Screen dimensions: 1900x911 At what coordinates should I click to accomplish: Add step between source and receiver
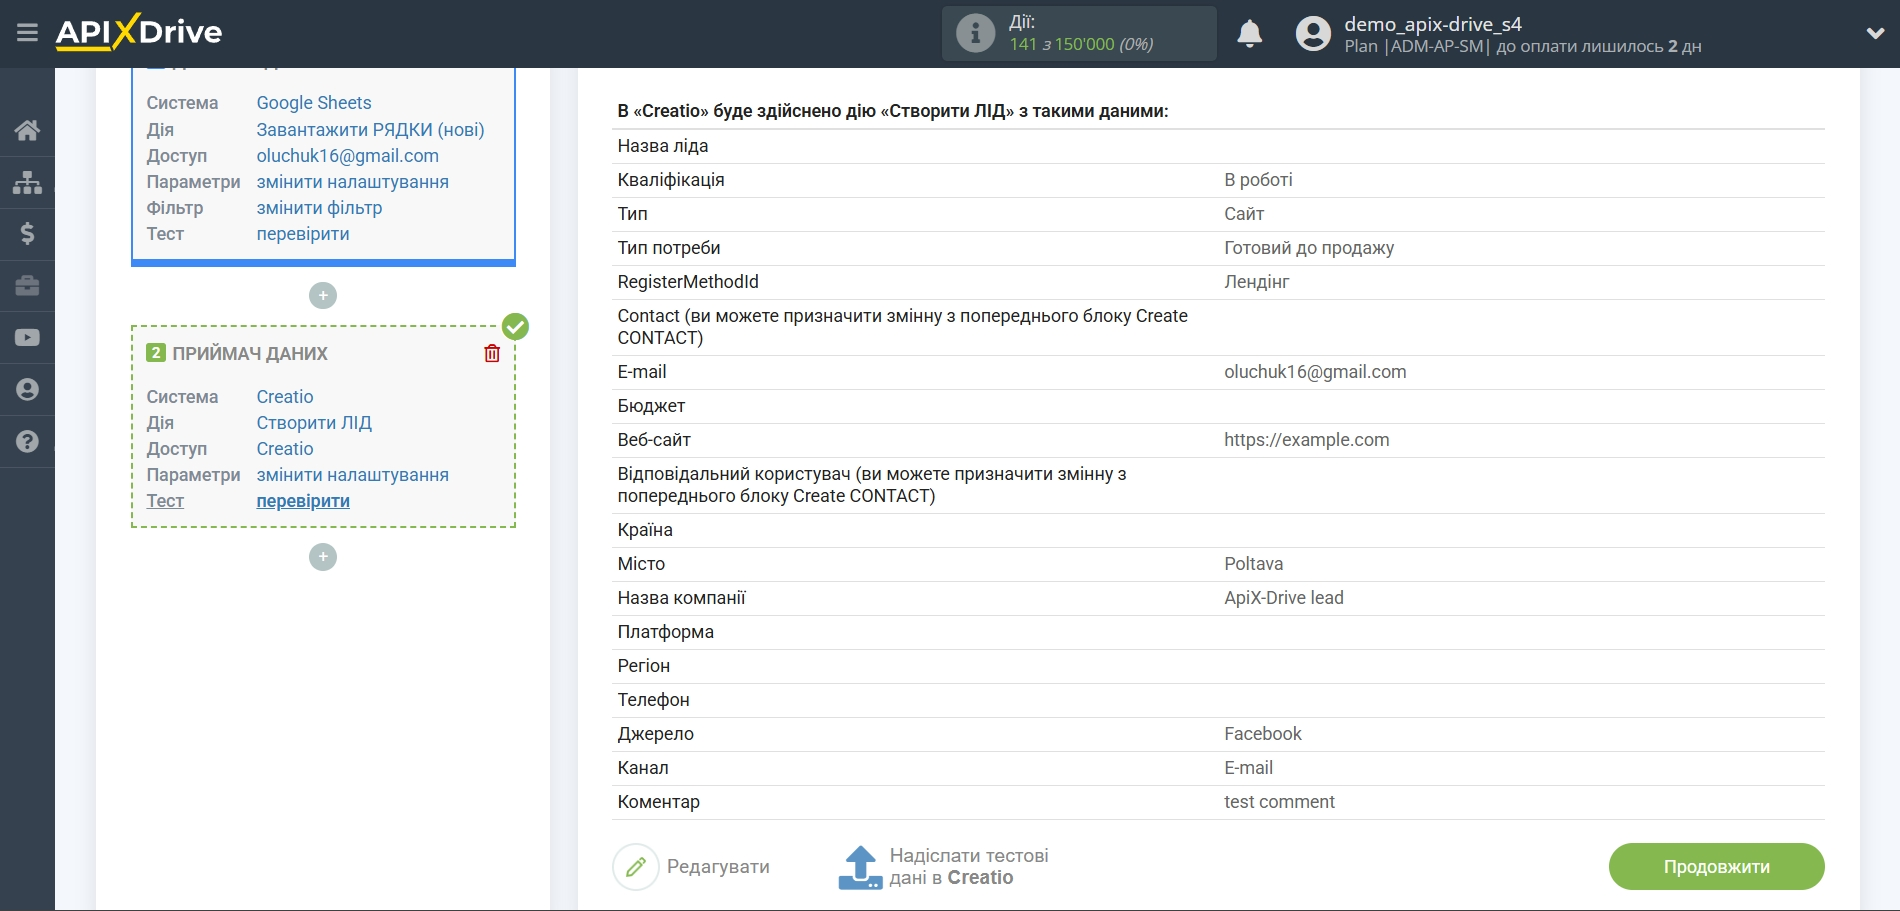point(323,296)
